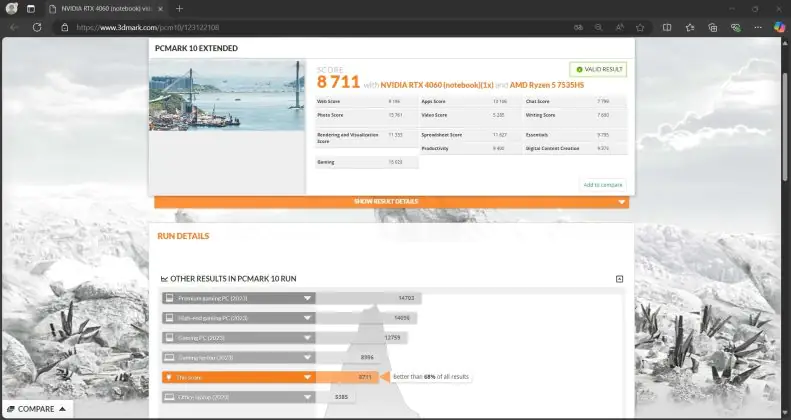
Task: Click the browser essentials heart icon
Action: click(736, 28)
